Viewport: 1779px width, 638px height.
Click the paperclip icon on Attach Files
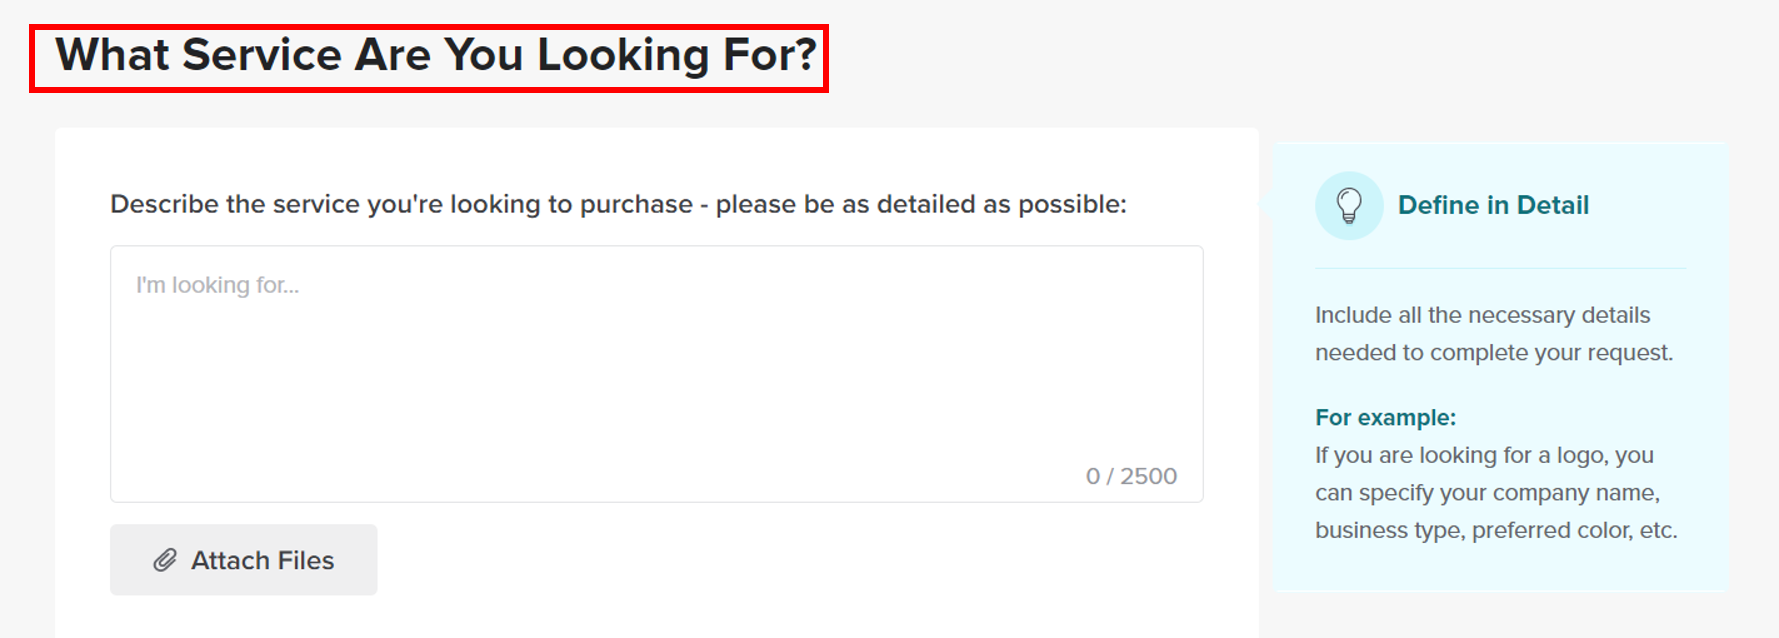click(165, 560)
